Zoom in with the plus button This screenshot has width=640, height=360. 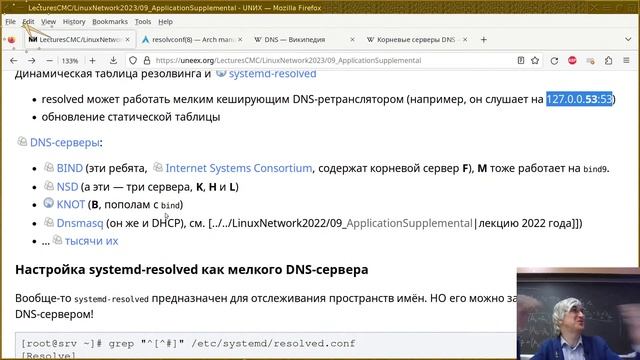(x=92, y=60)
